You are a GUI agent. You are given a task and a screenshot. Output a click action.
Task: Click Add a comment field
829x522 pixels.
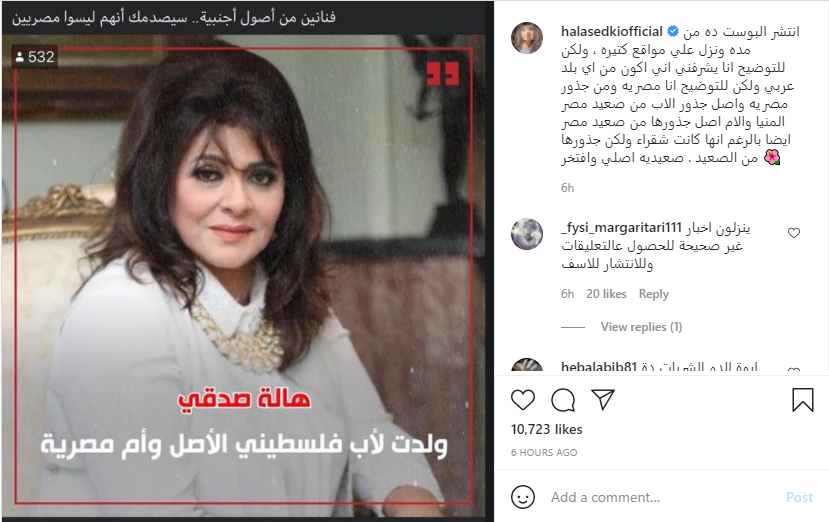tap(664, 497)
